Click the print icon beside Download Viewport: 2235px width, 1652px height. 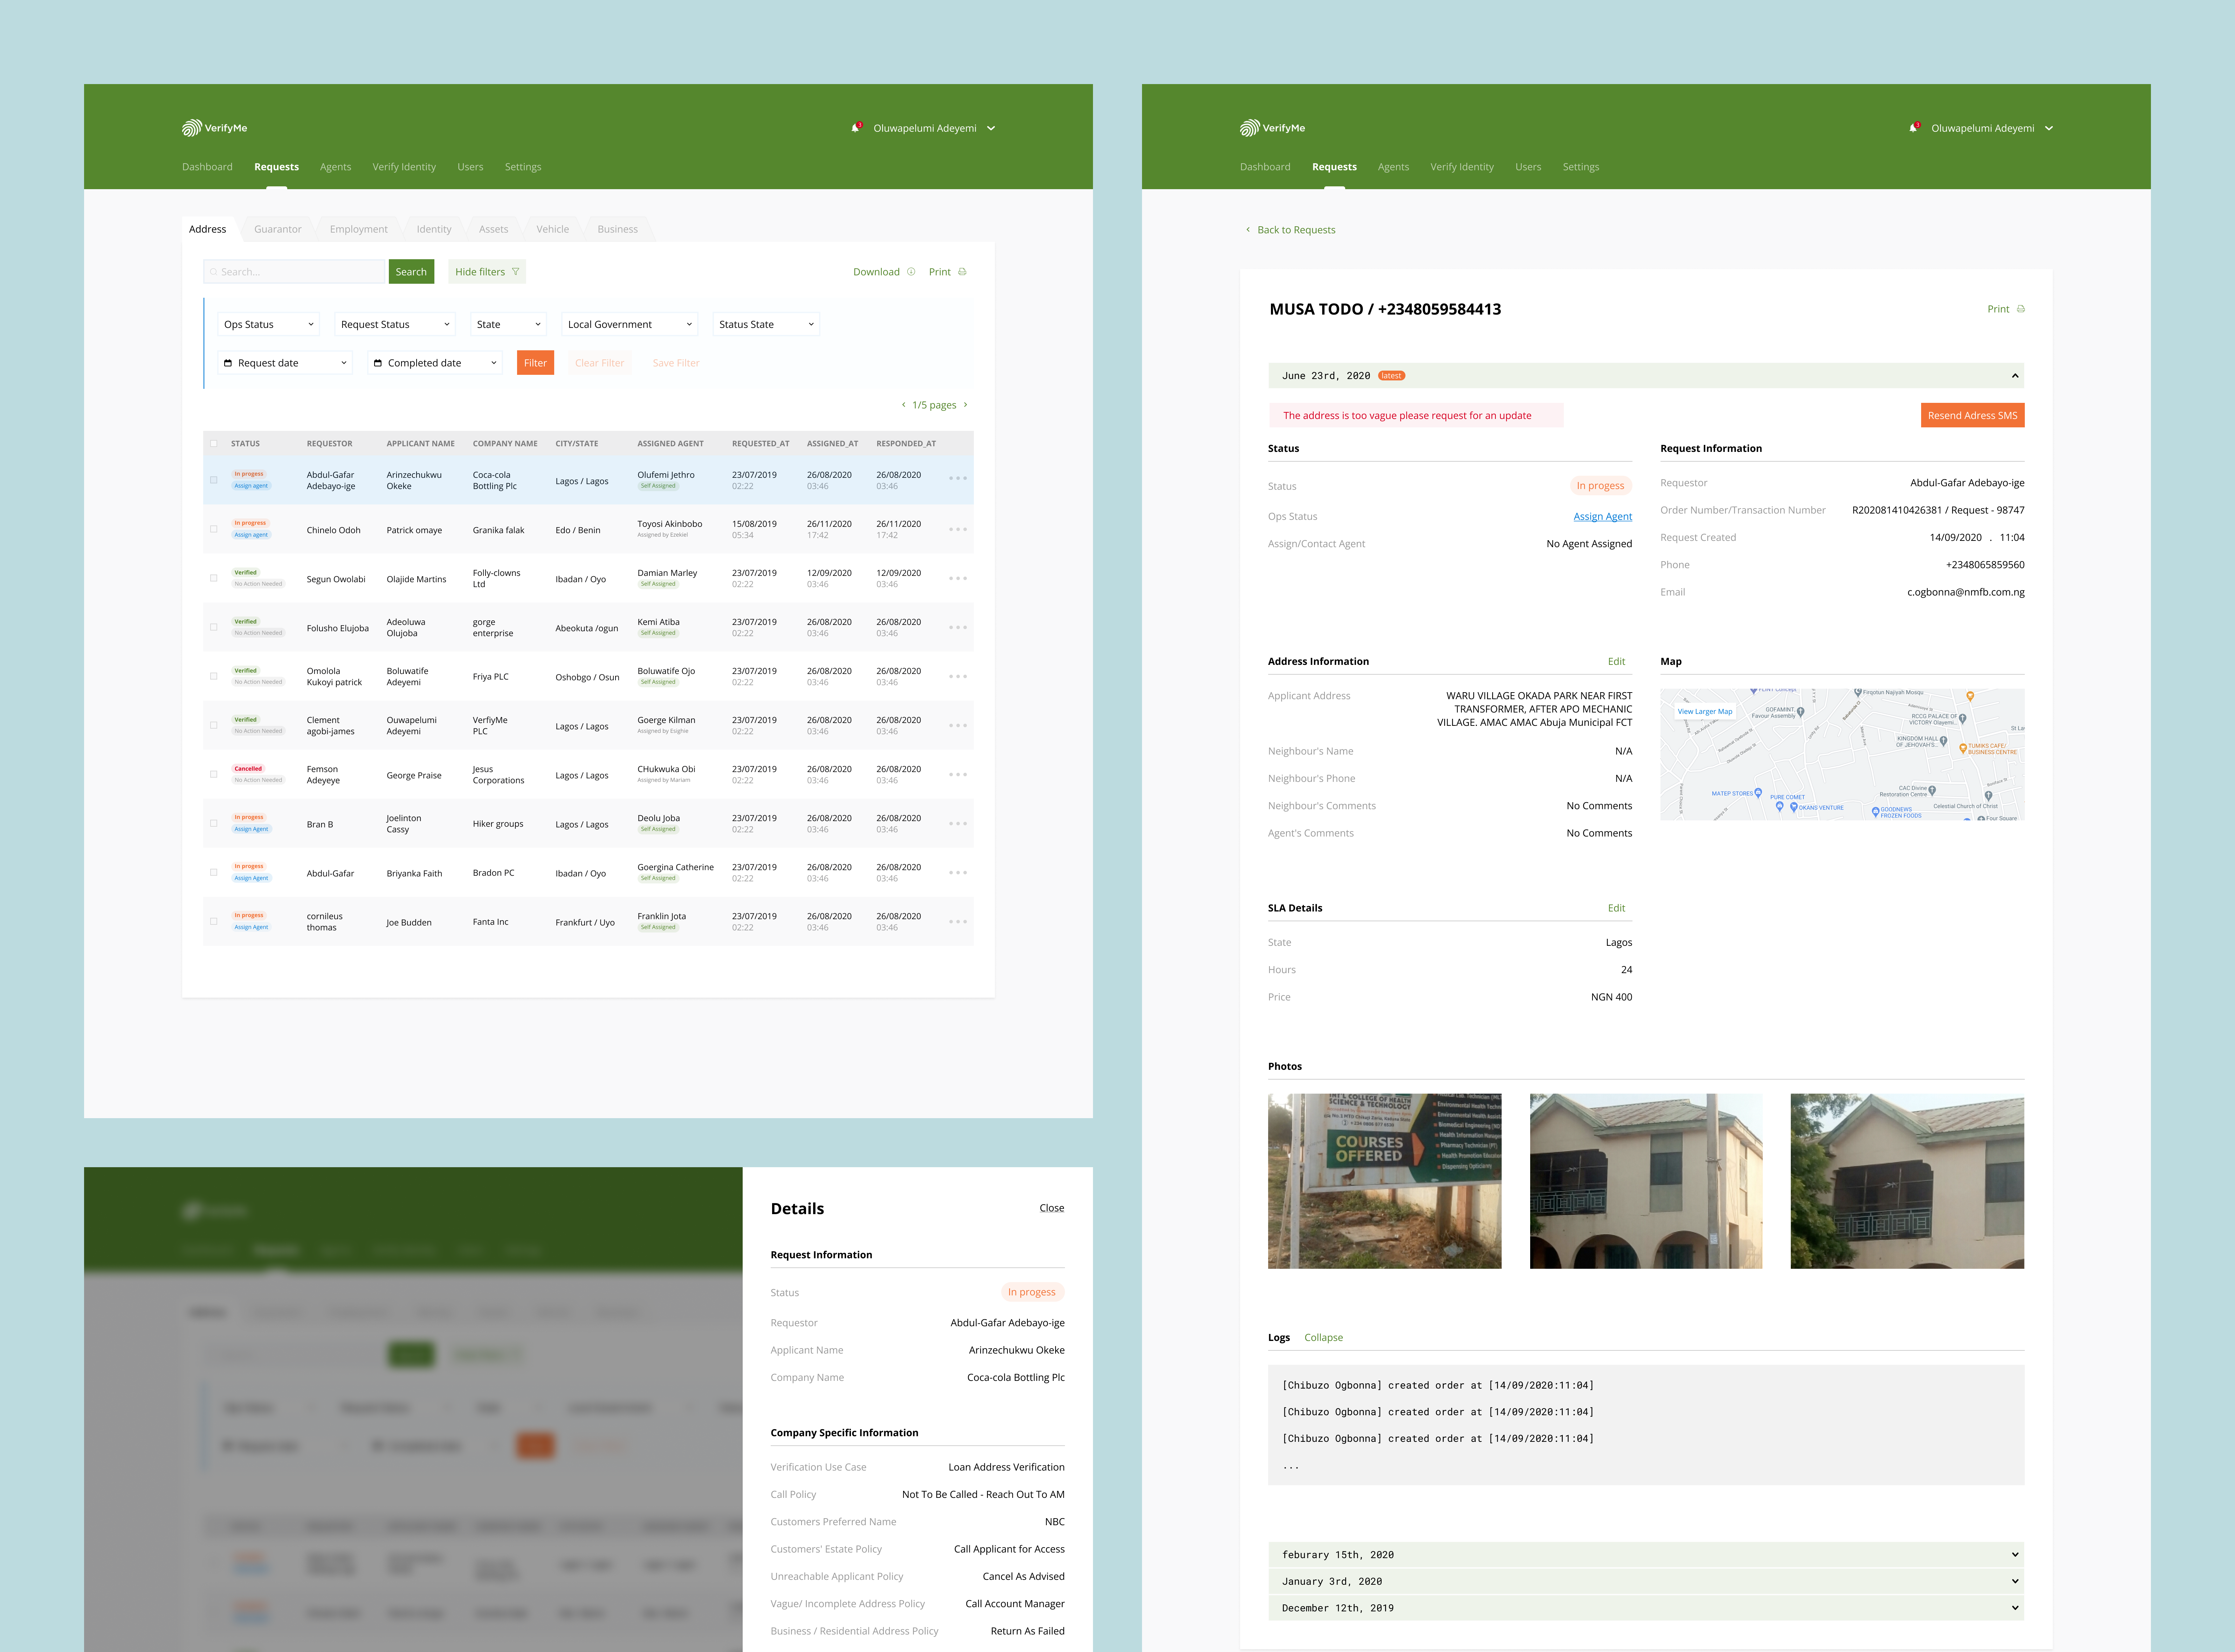coord(962,272)
